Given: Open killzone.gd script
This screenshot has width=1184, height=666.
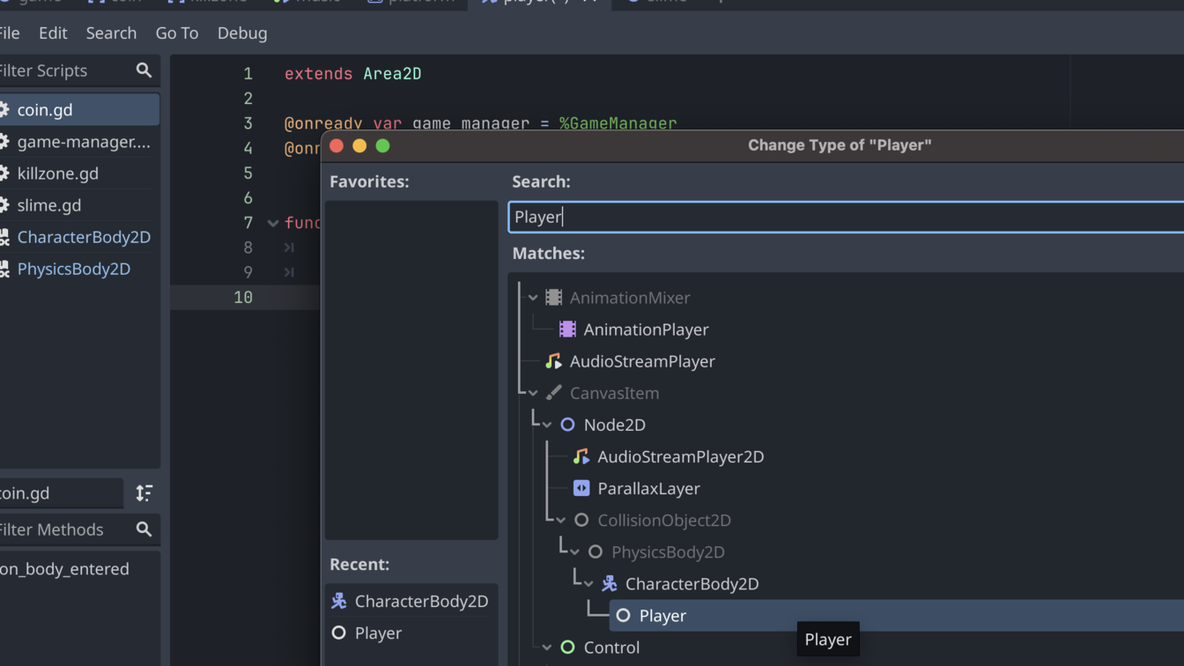Looking at the screenshot, I should (79, 173).
